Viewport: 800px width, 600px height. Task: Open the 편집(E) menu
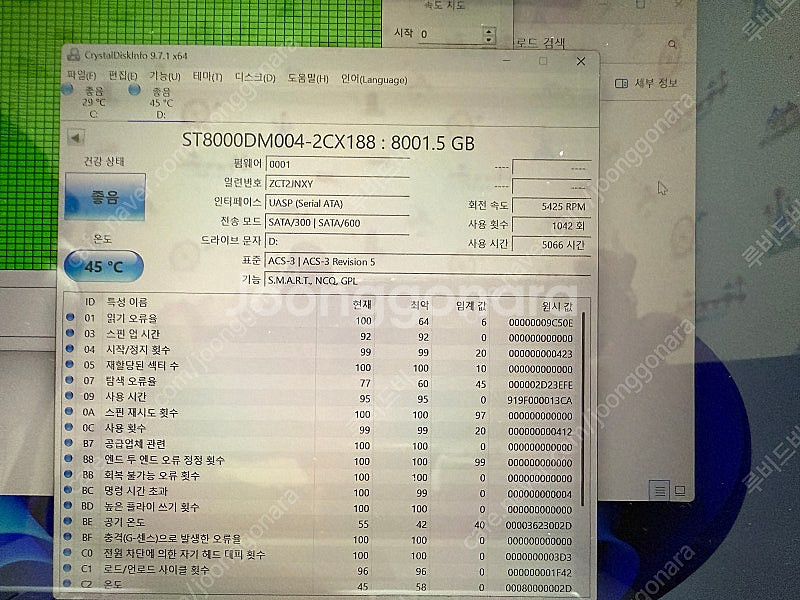[x=123, y=76]
